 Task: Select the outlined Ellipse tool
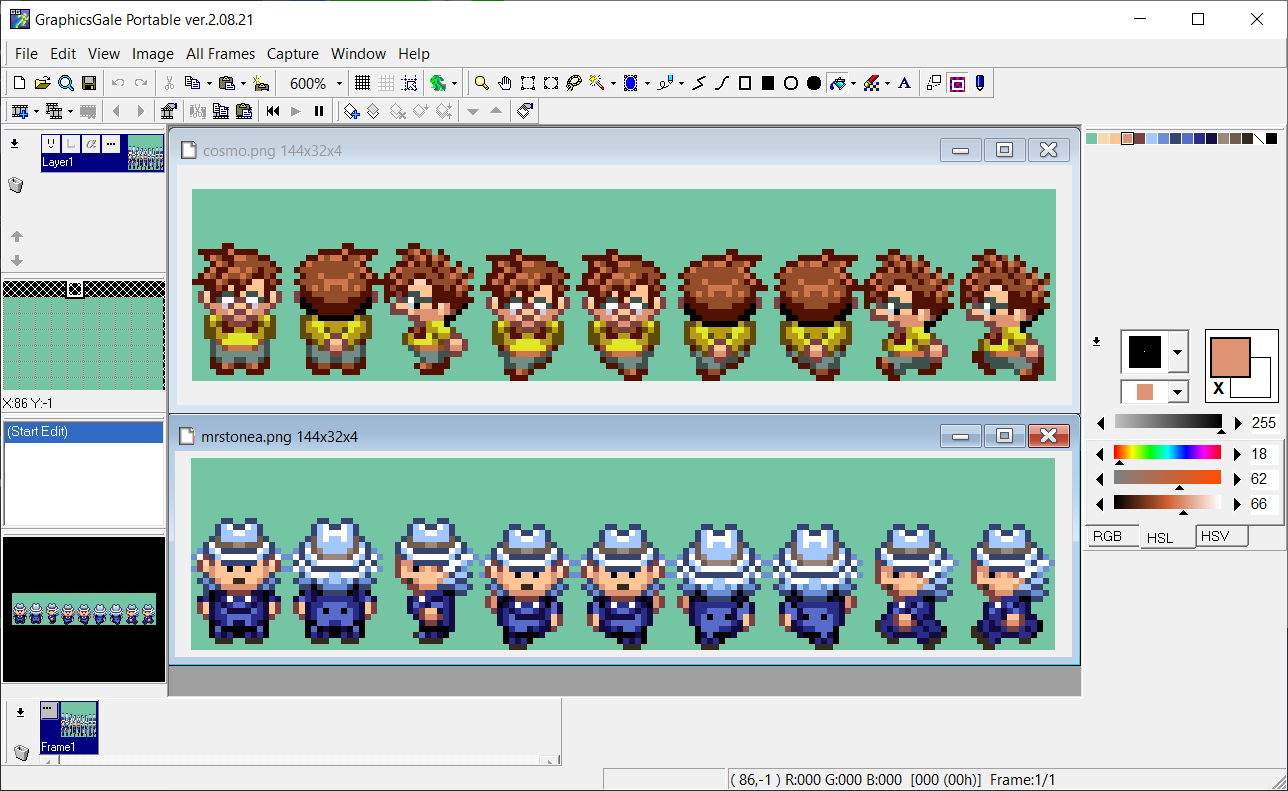pos(791,83)
